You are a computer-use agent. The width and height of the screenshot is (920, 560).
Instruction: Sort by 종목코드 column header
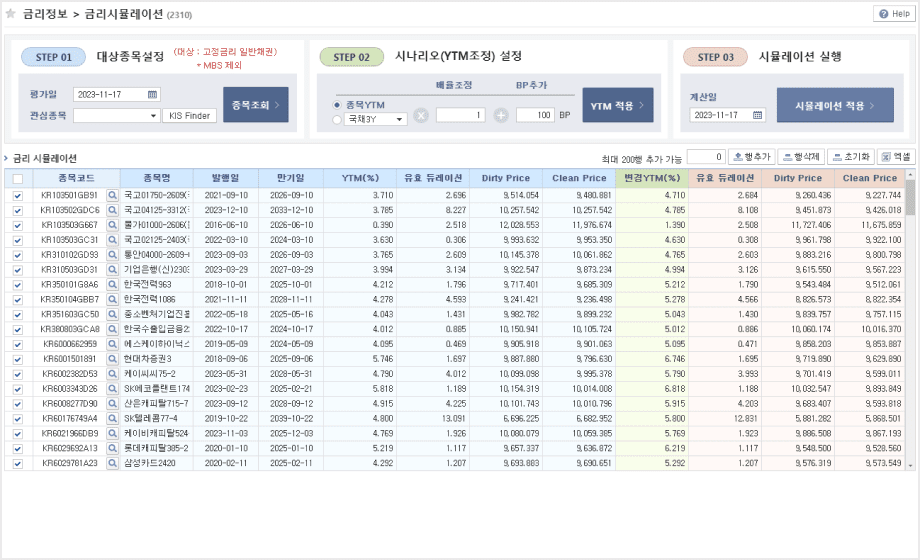76,178
